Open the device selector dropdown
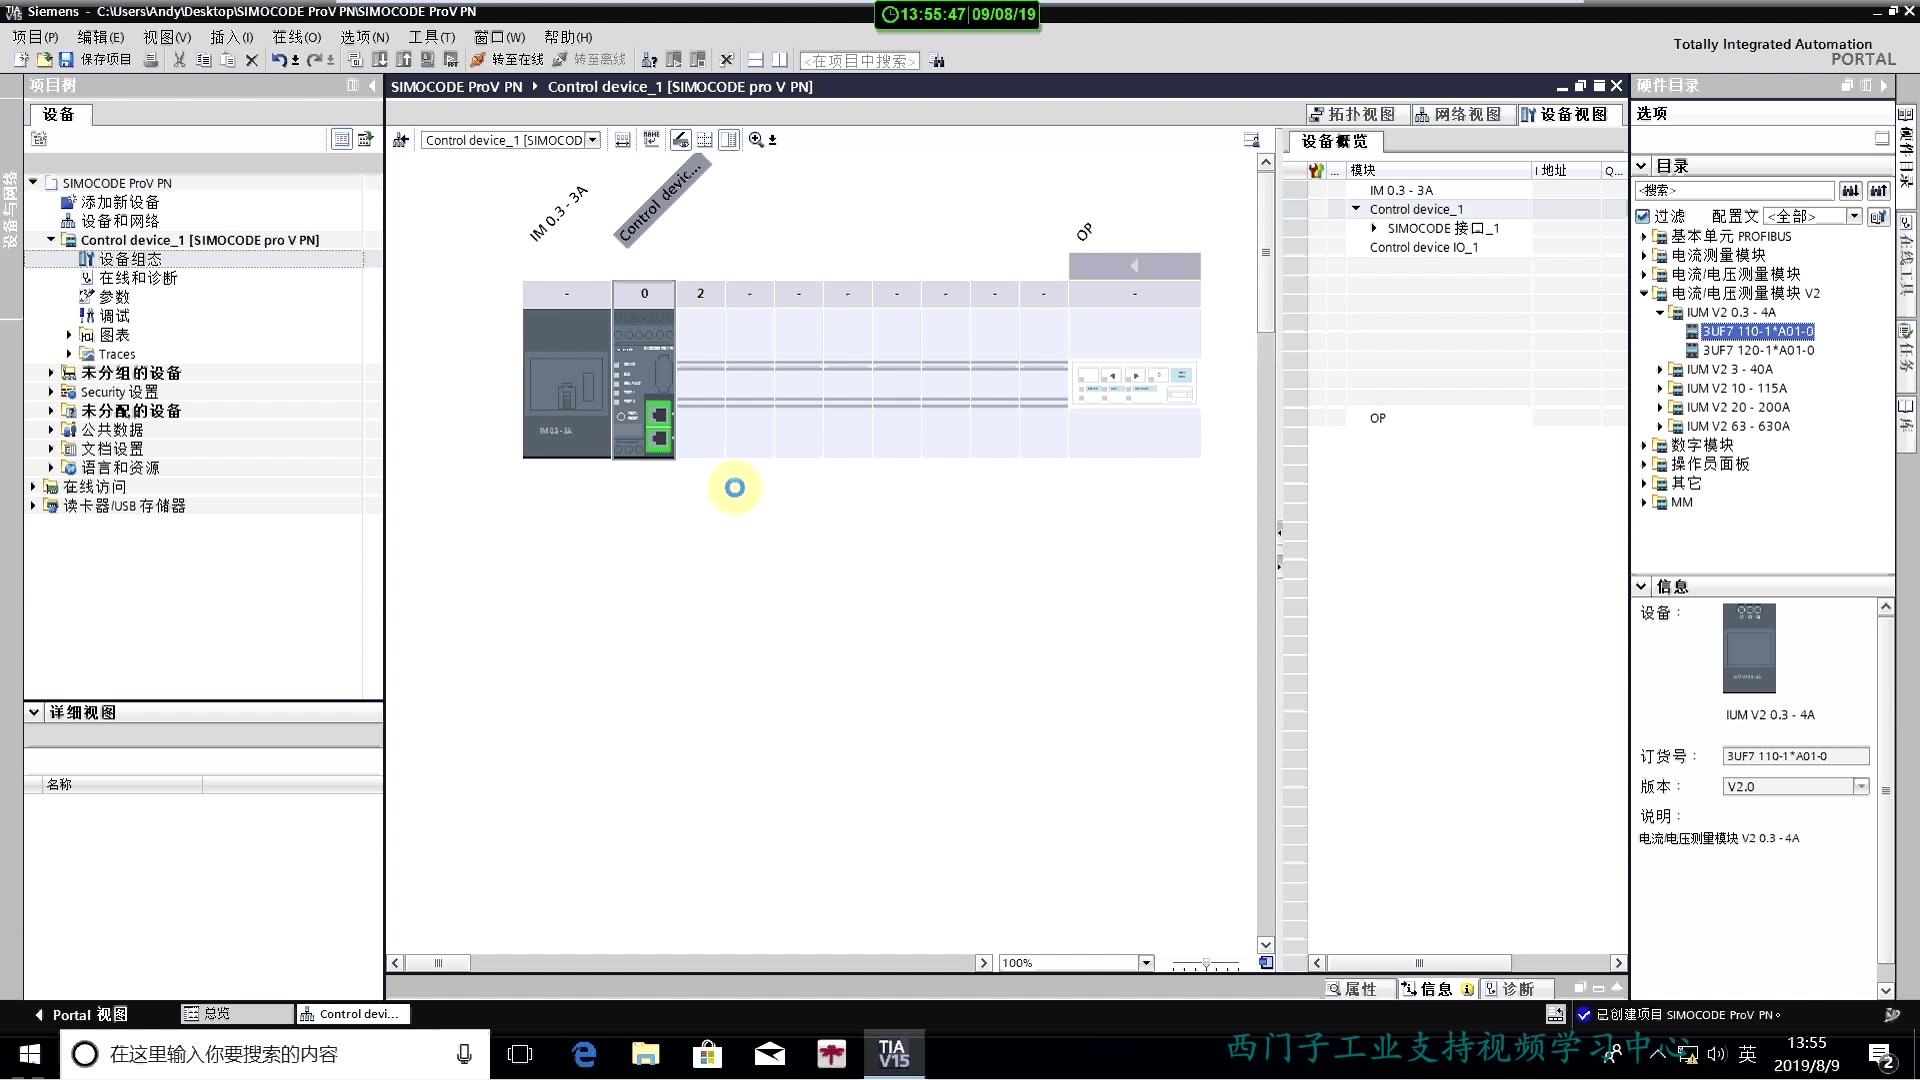1920x1080 pixels. [593, 140]
